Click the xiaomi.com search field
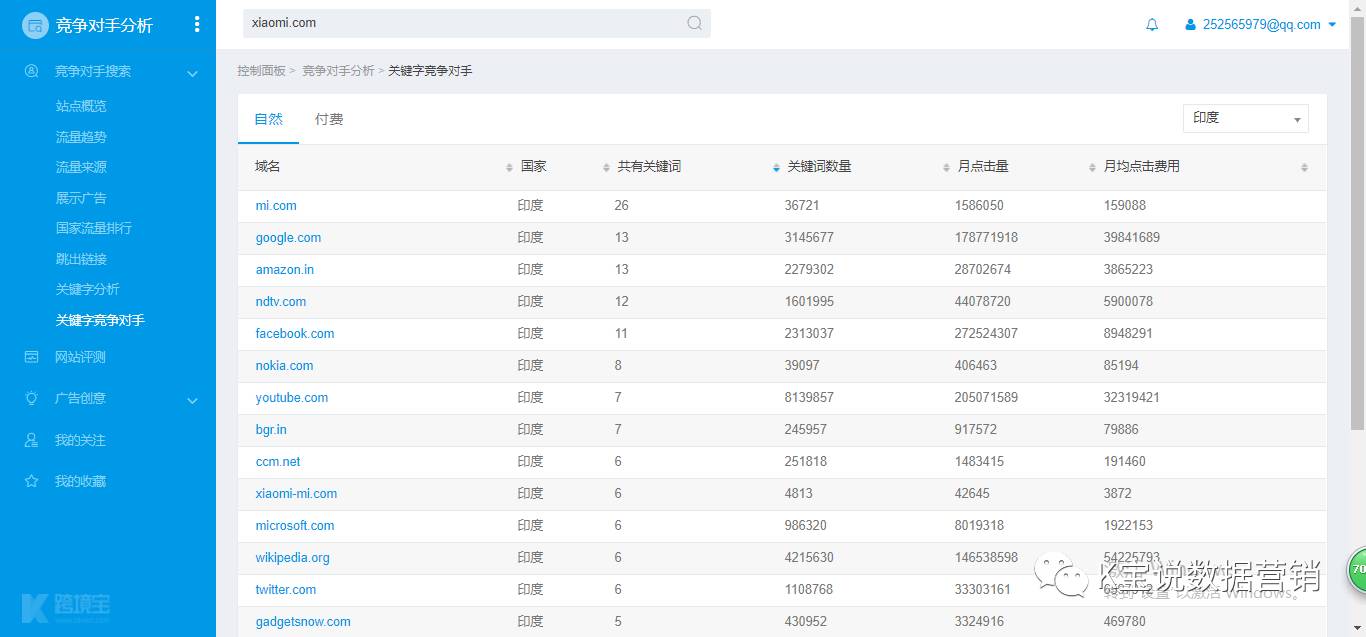1366x637 pixels. coord(476,23)
